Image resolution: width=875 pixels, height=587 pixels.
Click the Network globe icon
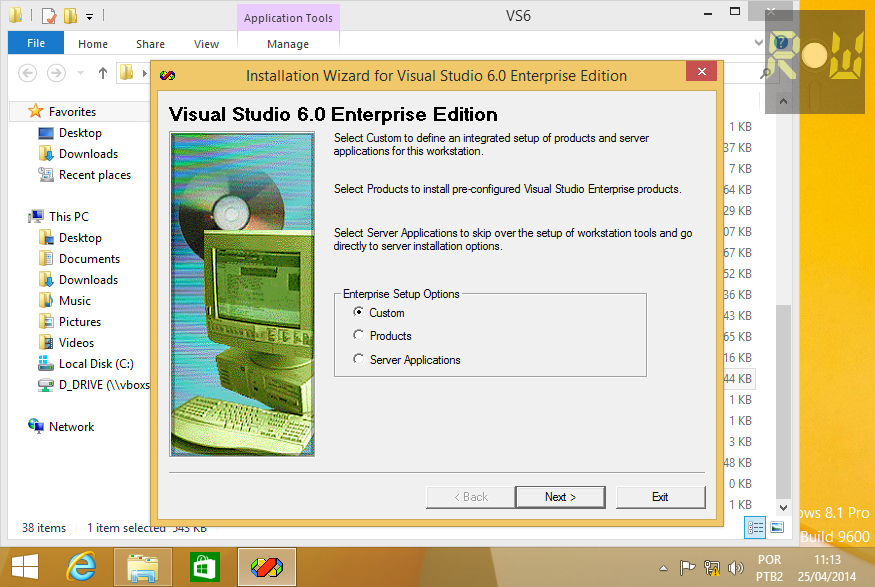tap(36, 426)
